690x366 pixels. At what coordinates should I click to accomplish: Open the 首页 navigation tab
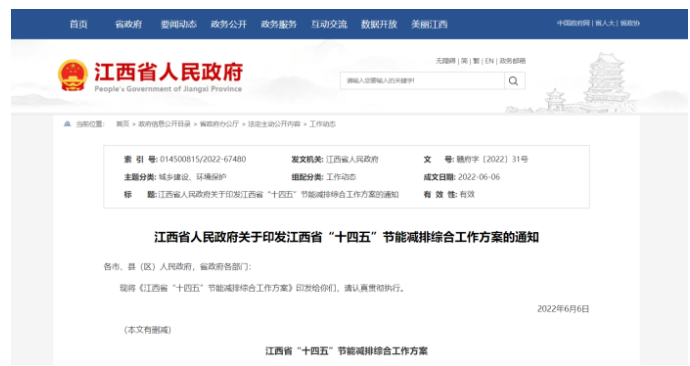coord(78,24)
